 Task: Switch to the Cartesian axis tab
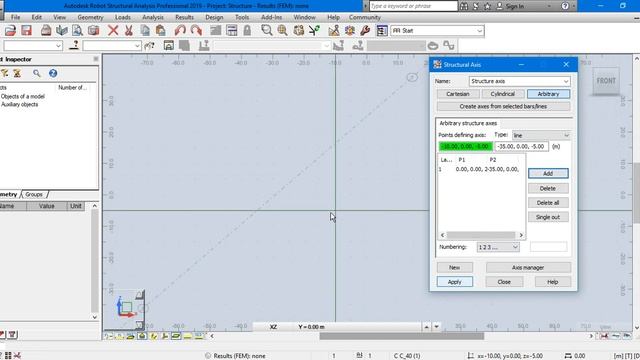pyautogui.click(x=458, y=94)
